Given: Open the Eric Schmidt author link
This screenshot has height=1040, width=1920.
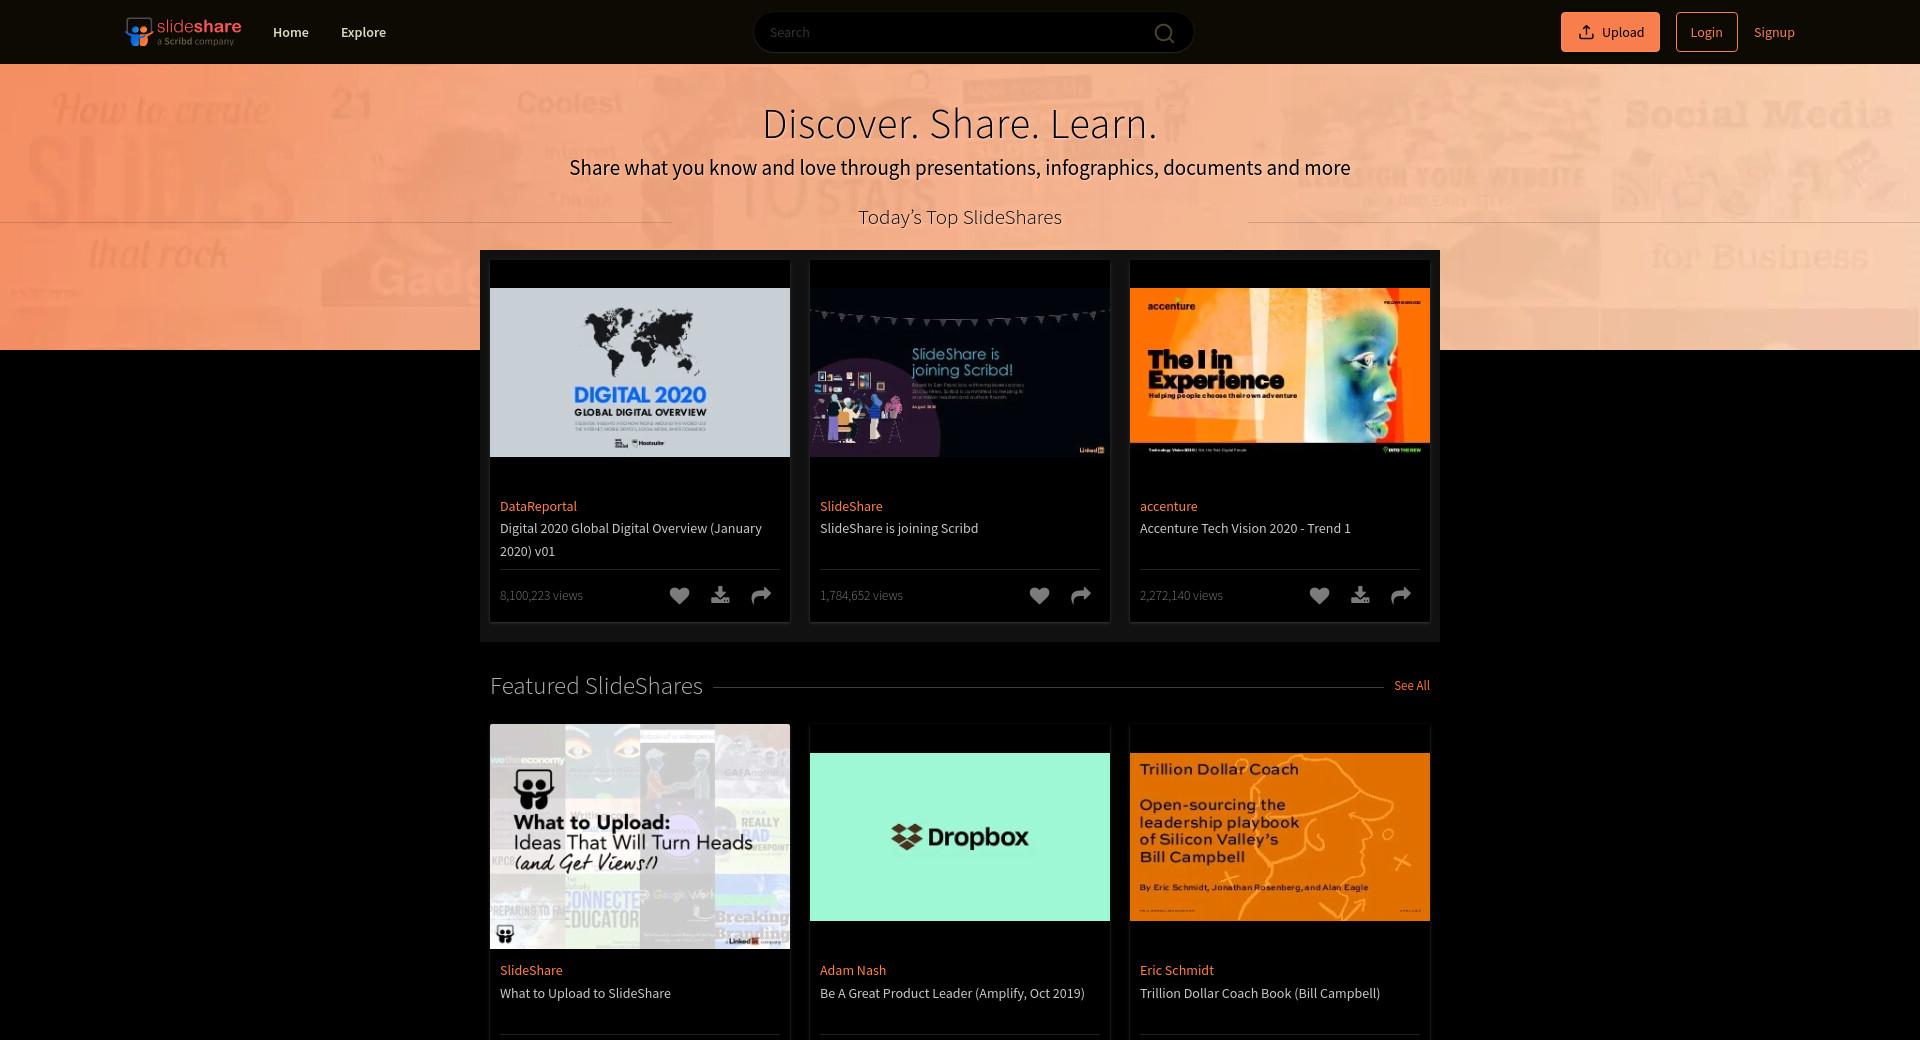Looking at the screenshot, I should [1177, 970].
